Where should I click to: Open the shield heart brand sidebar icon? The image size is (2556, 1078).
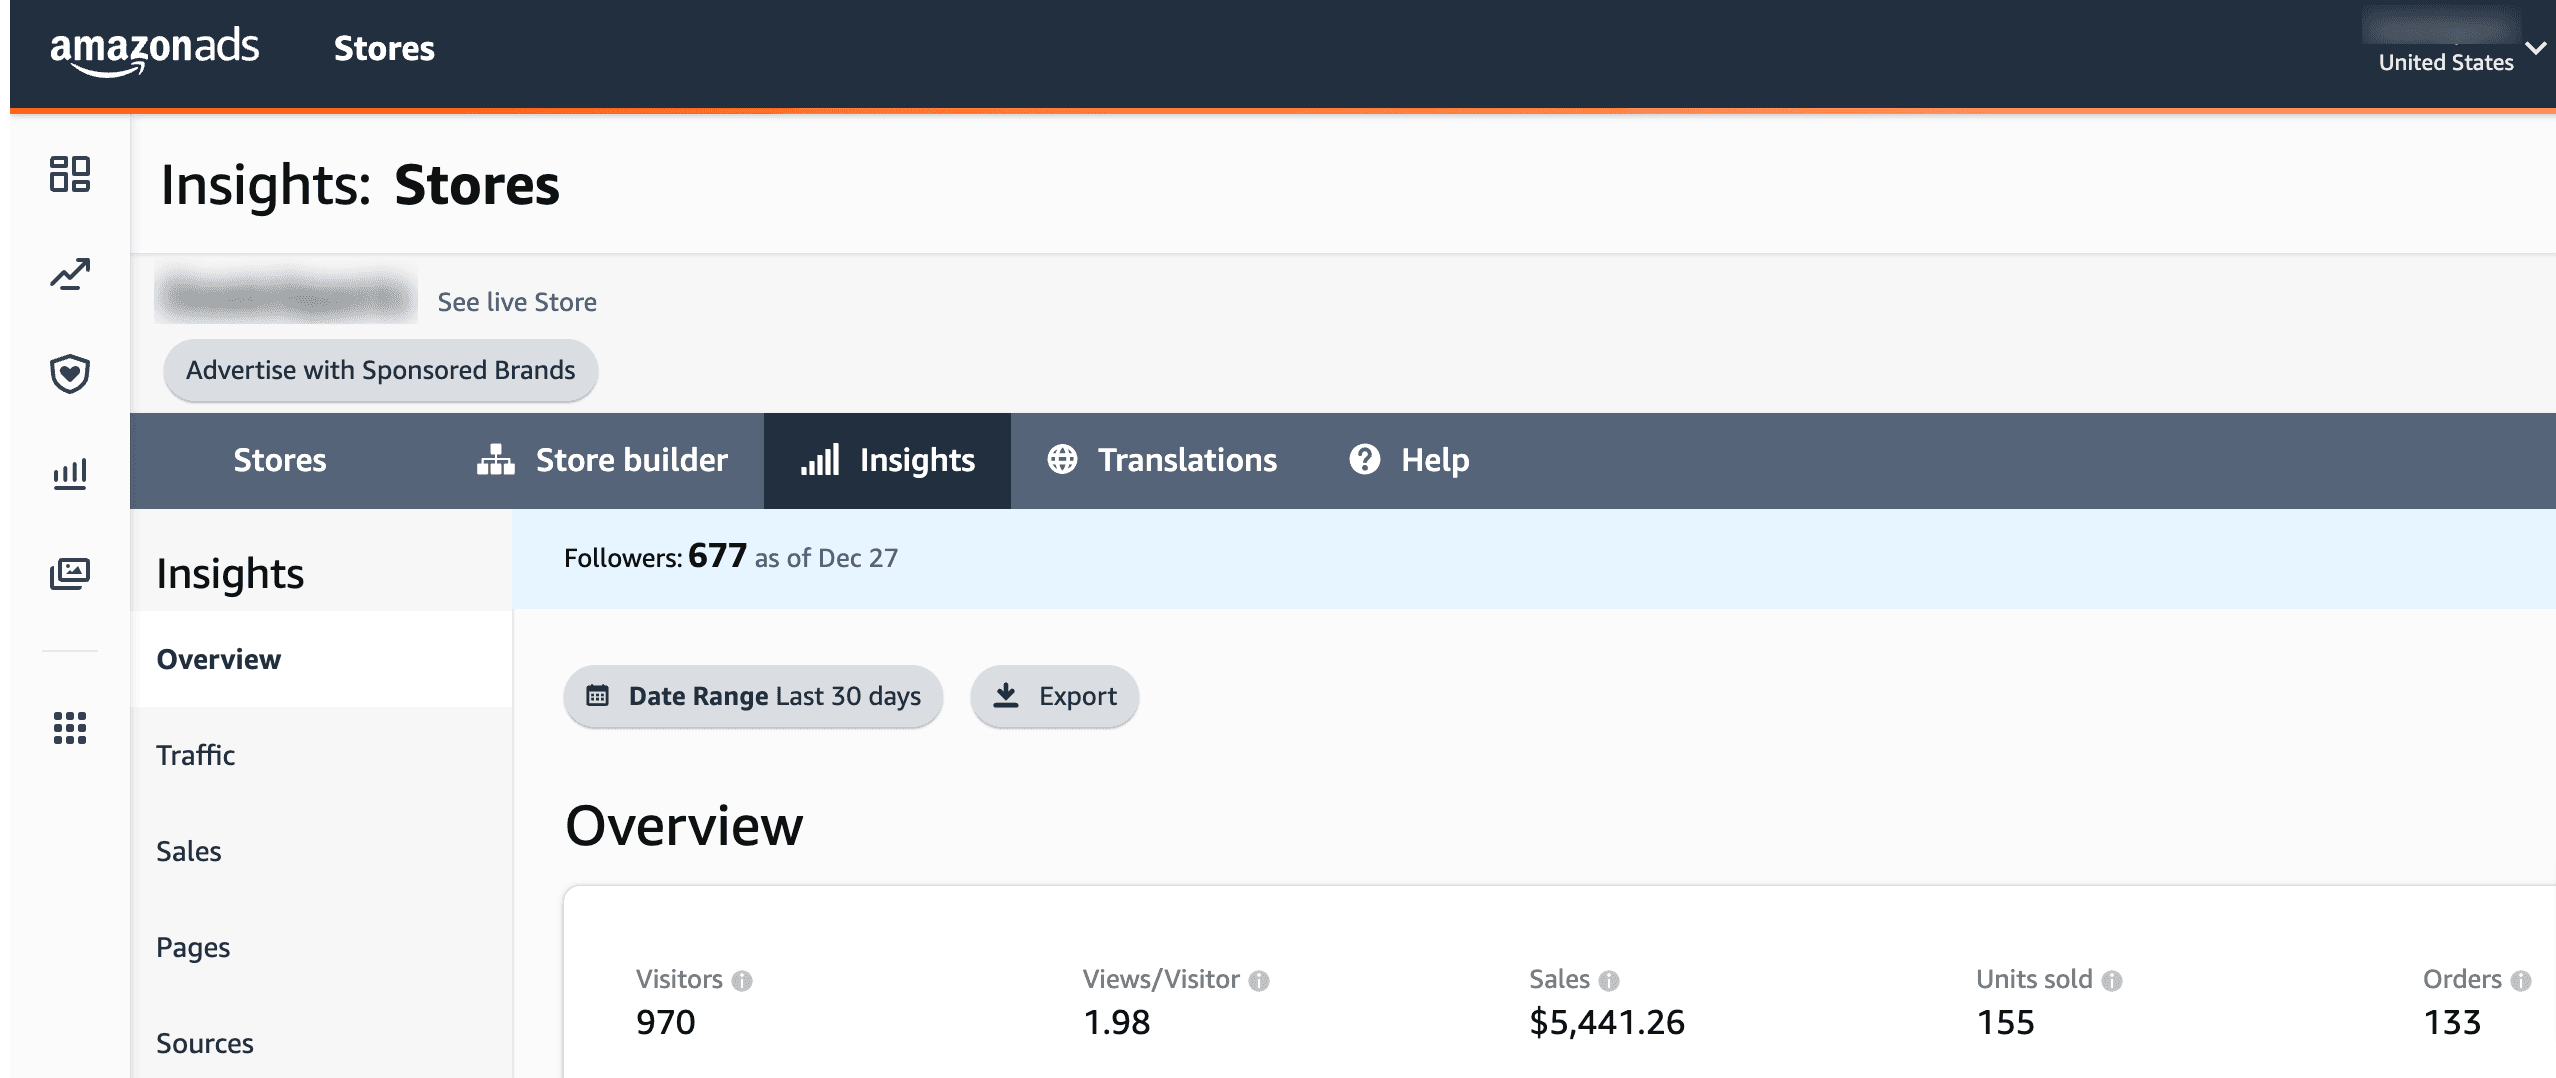[70, 374]
